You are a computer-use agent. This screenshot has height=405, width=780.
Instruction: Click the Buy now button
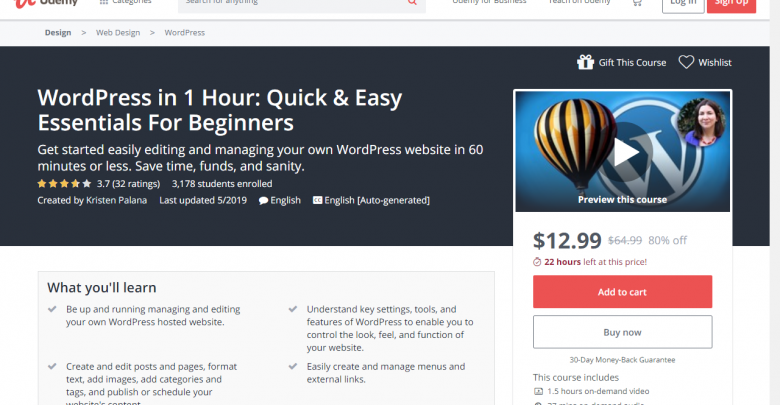[x=622, y=332]
